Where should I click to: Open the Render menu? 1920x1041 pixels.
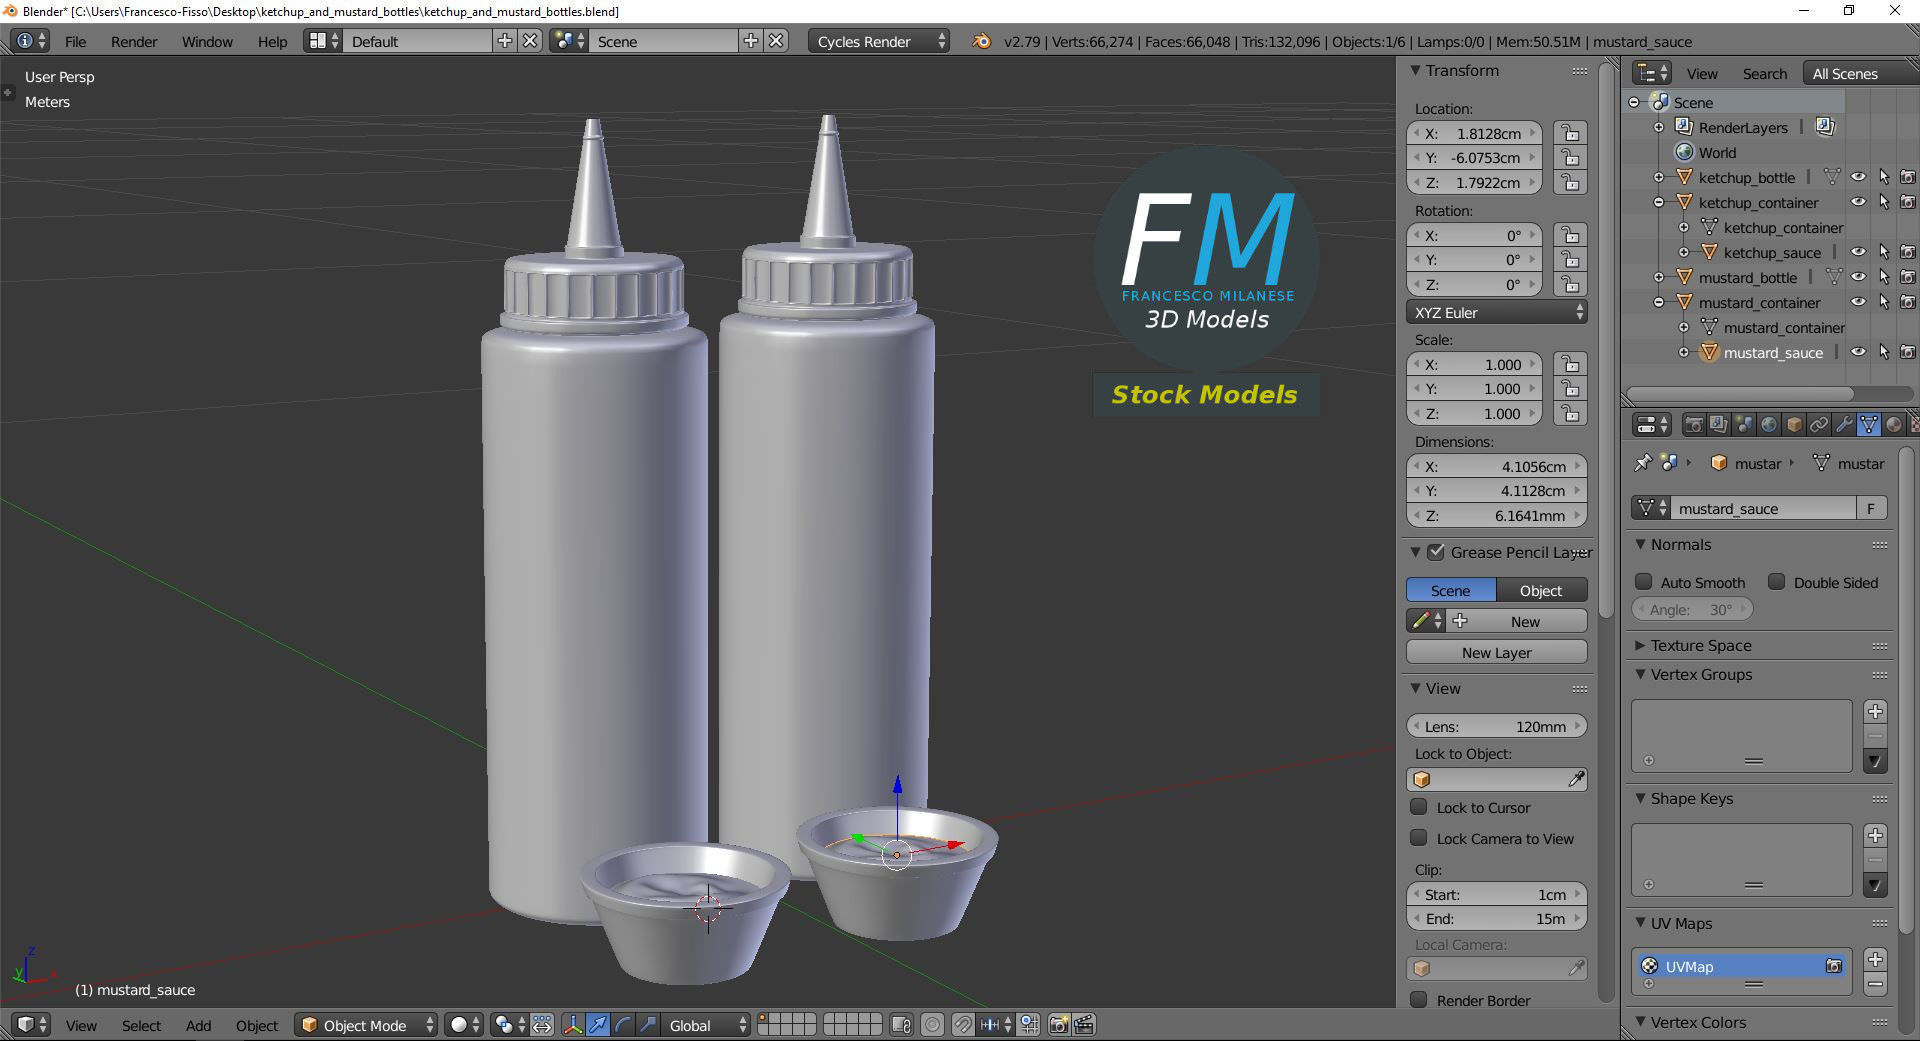(x=134, y=41)
